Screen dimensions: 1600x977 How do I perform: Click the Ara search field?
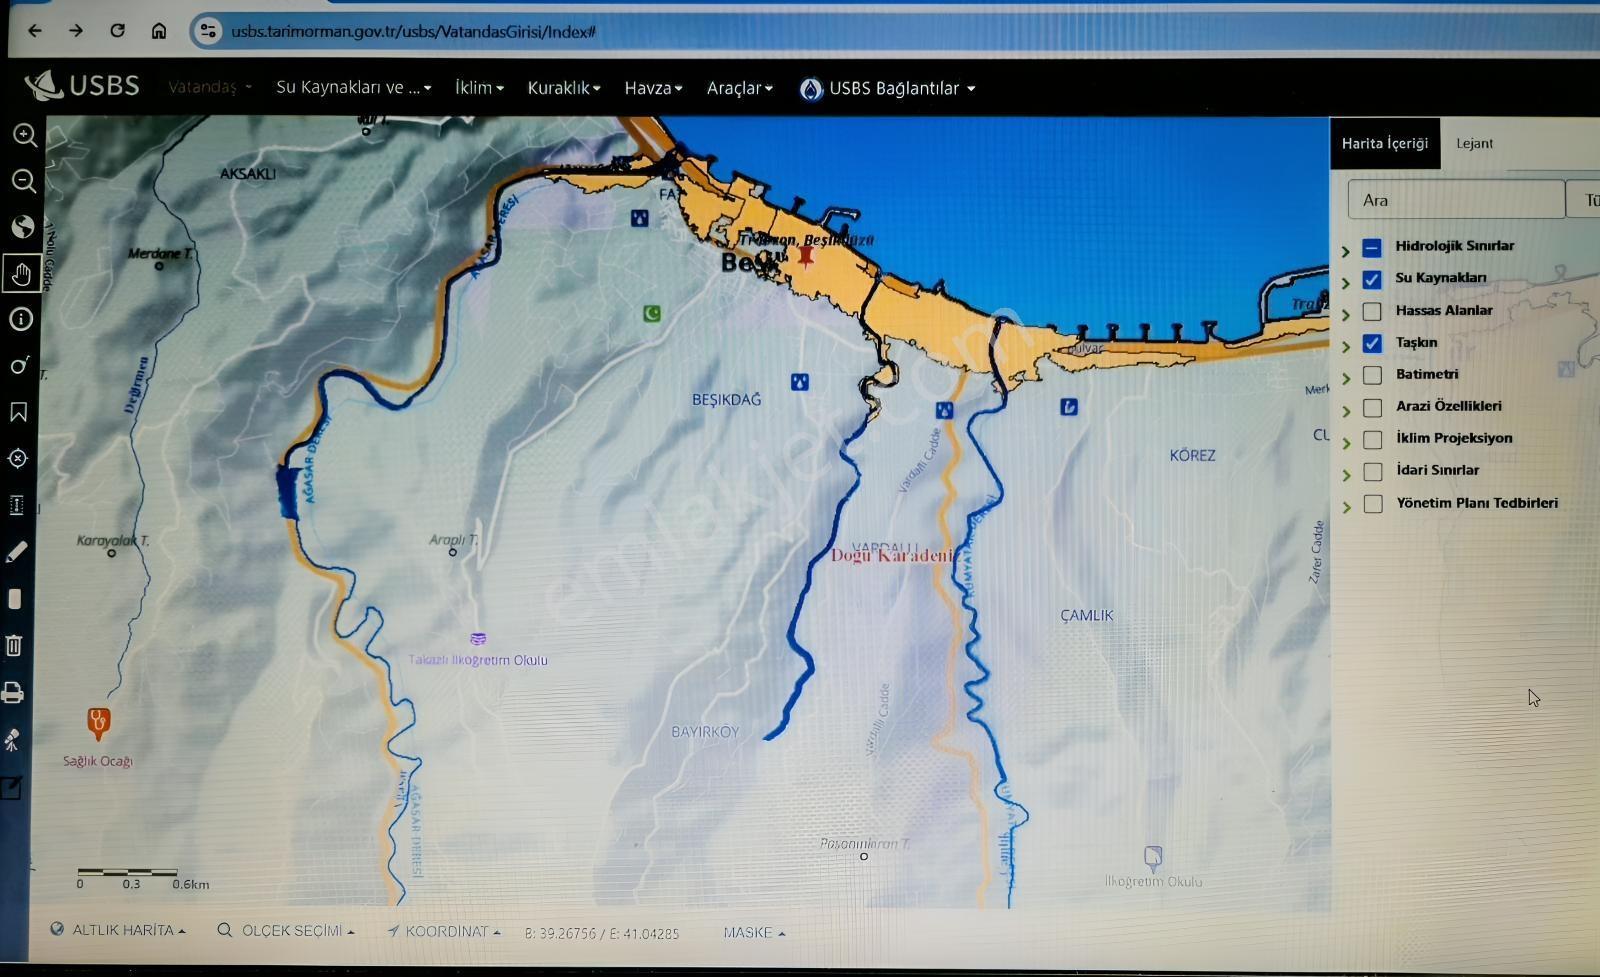(1456, 200)
